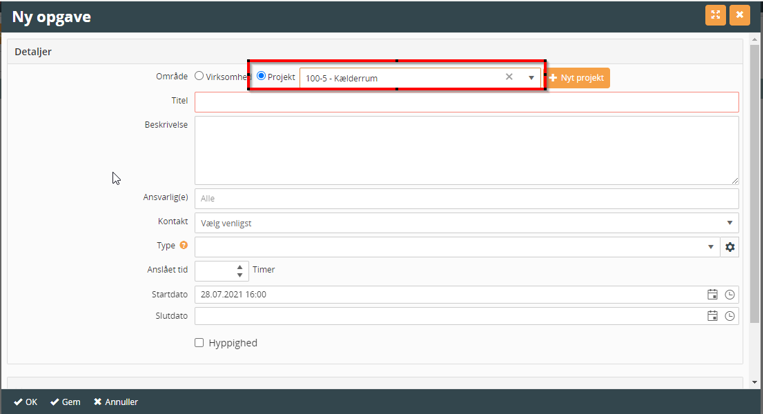Click the fullscreen expand icon in header
763x414 pixels.
pyautogui.click(x=715, y=15)
